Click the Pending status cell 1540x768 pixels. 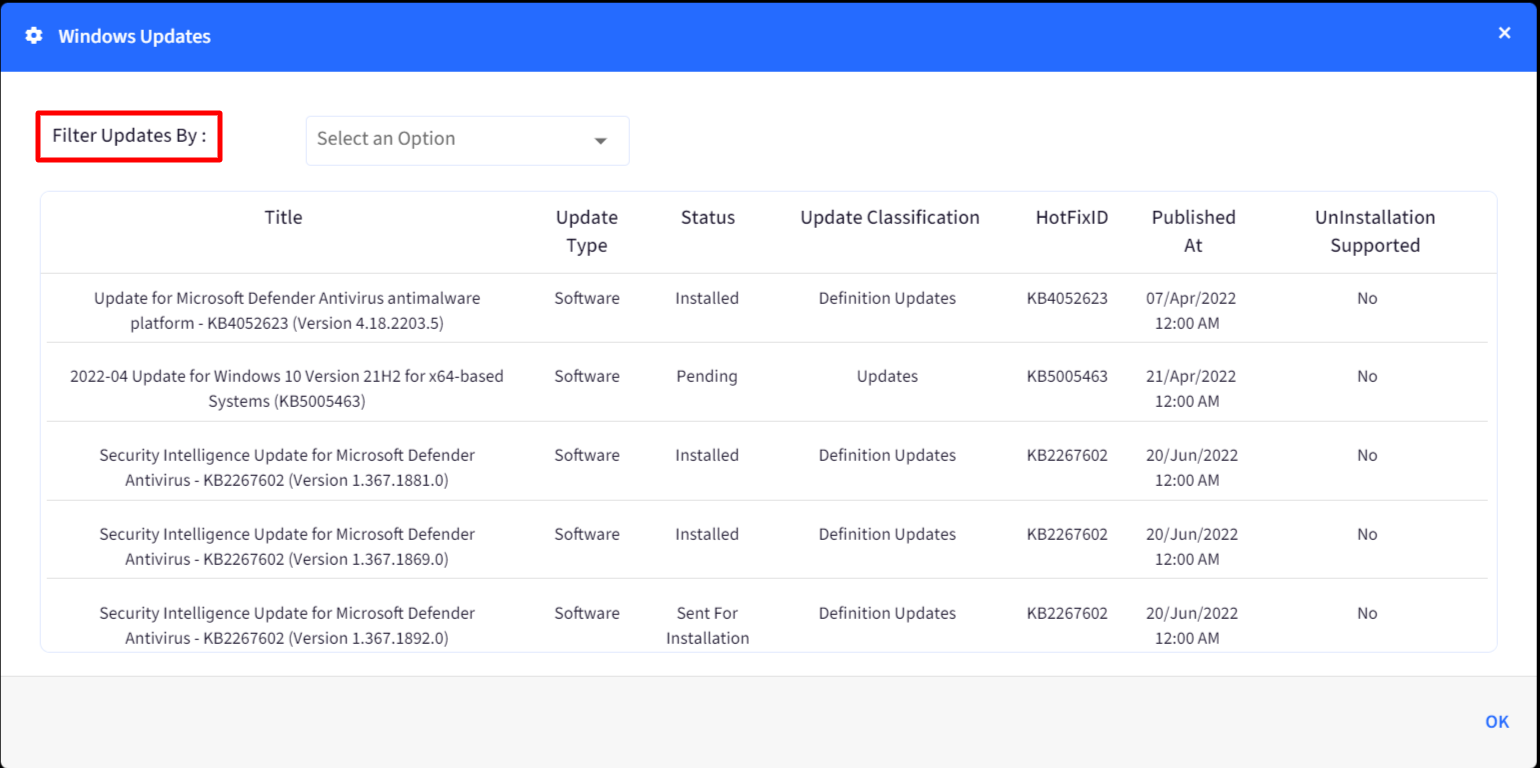click(x=707, y=377)
